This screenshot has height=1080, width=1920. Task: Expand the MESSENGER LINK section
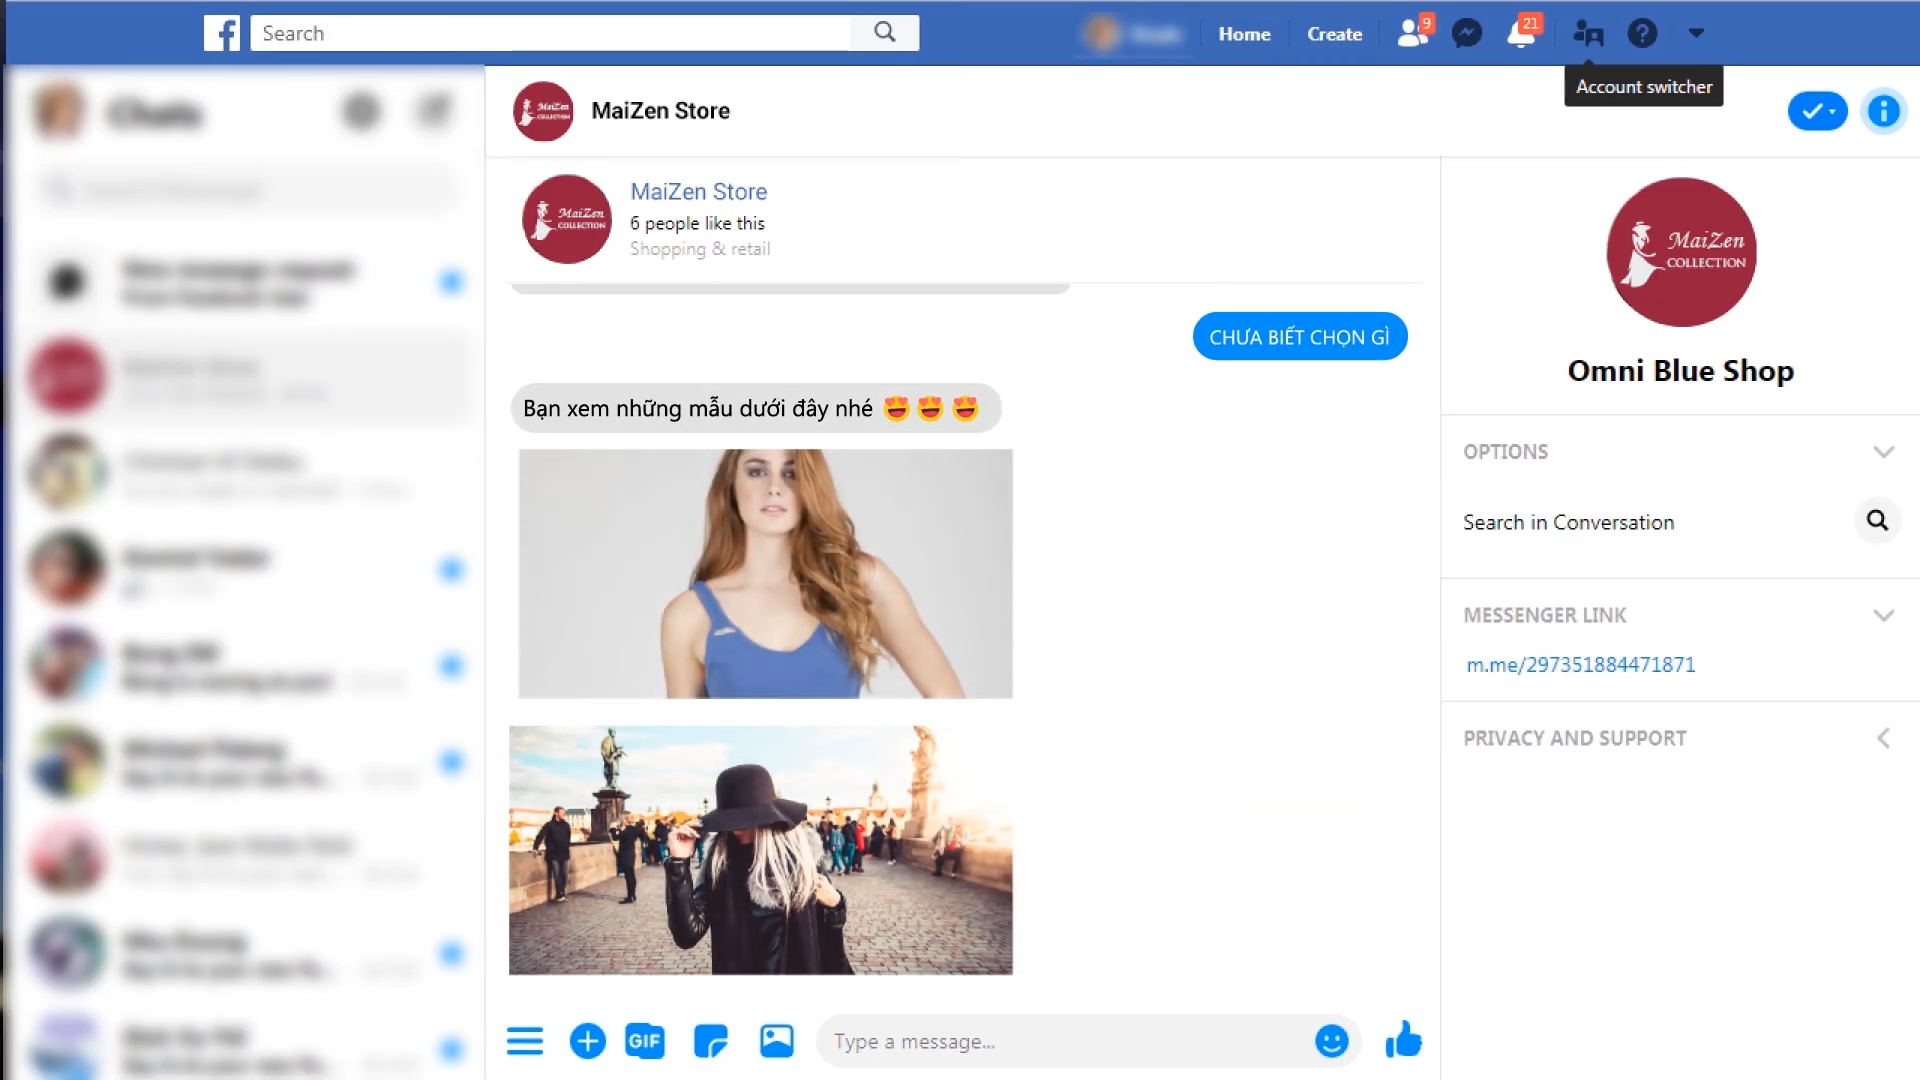point(1883,615)
